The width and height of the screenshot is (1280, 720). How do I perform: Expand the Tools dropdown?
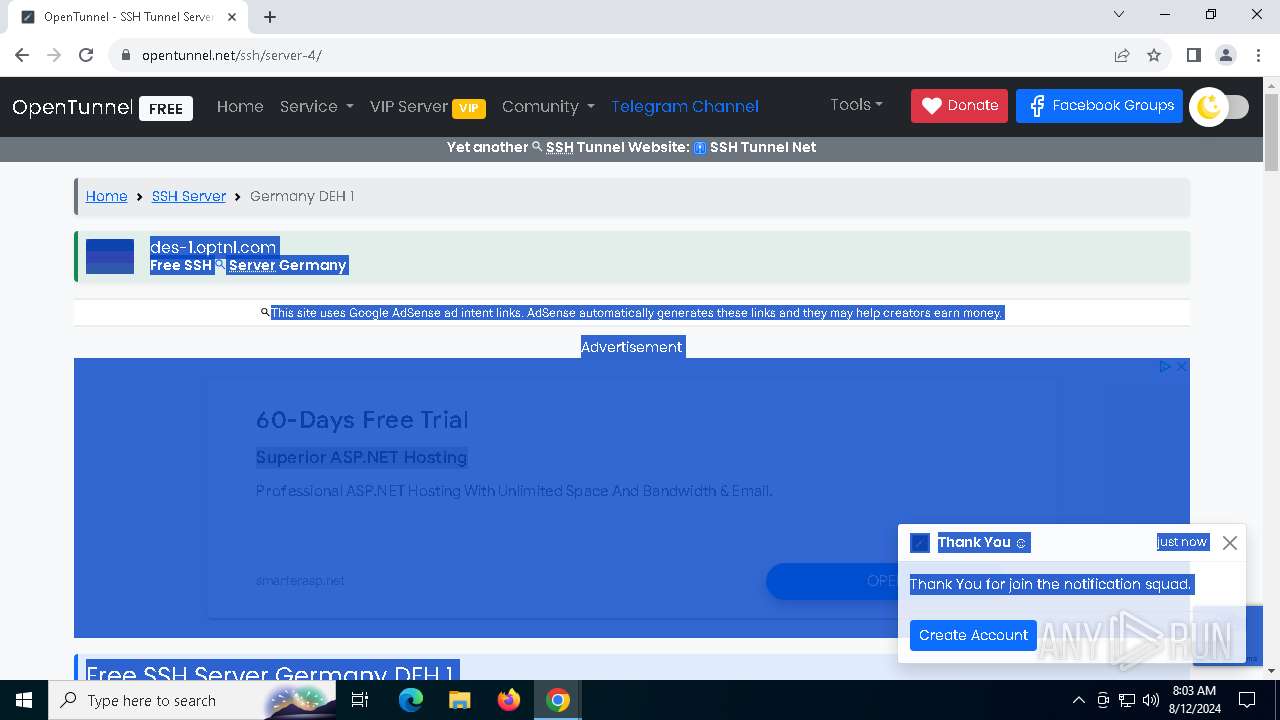click(x=857, y=104)
